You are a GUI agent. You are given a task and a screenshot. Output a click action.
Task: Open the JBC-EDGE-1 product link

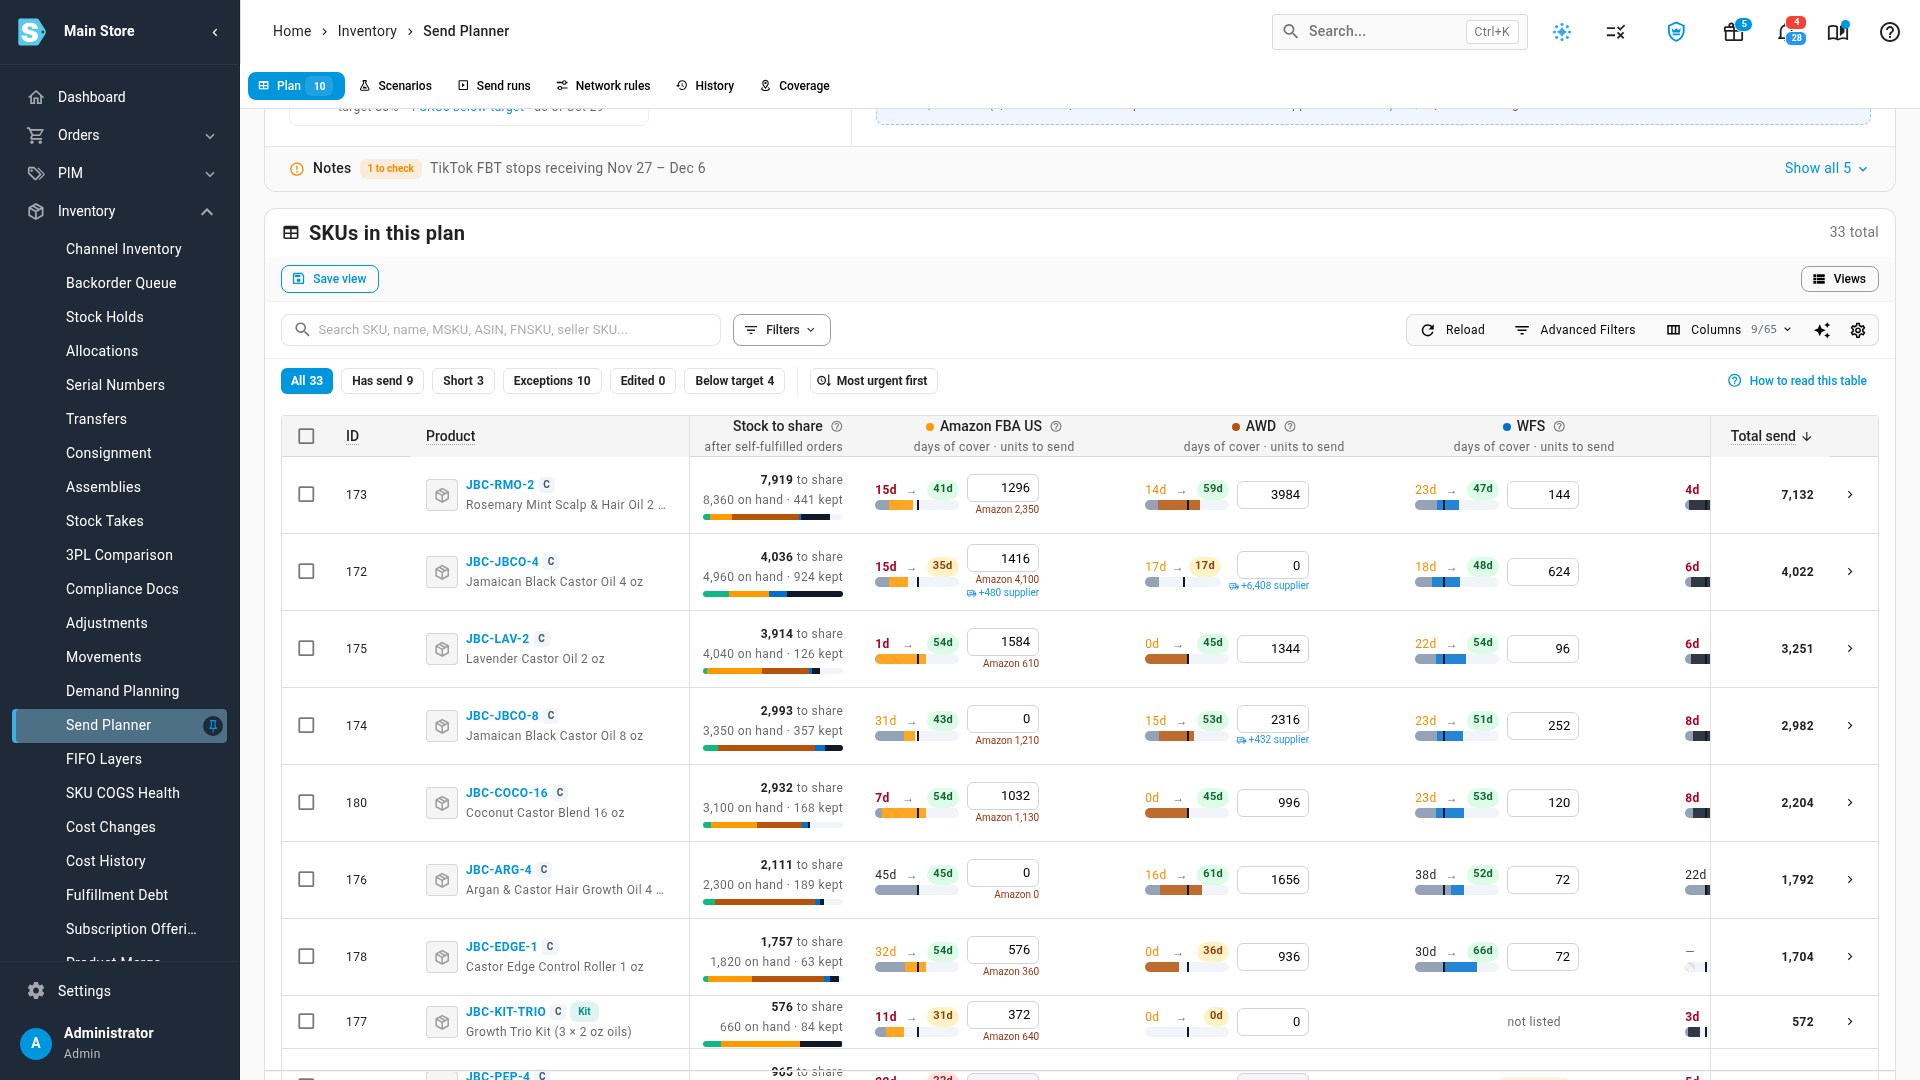(x=502, y=947)
